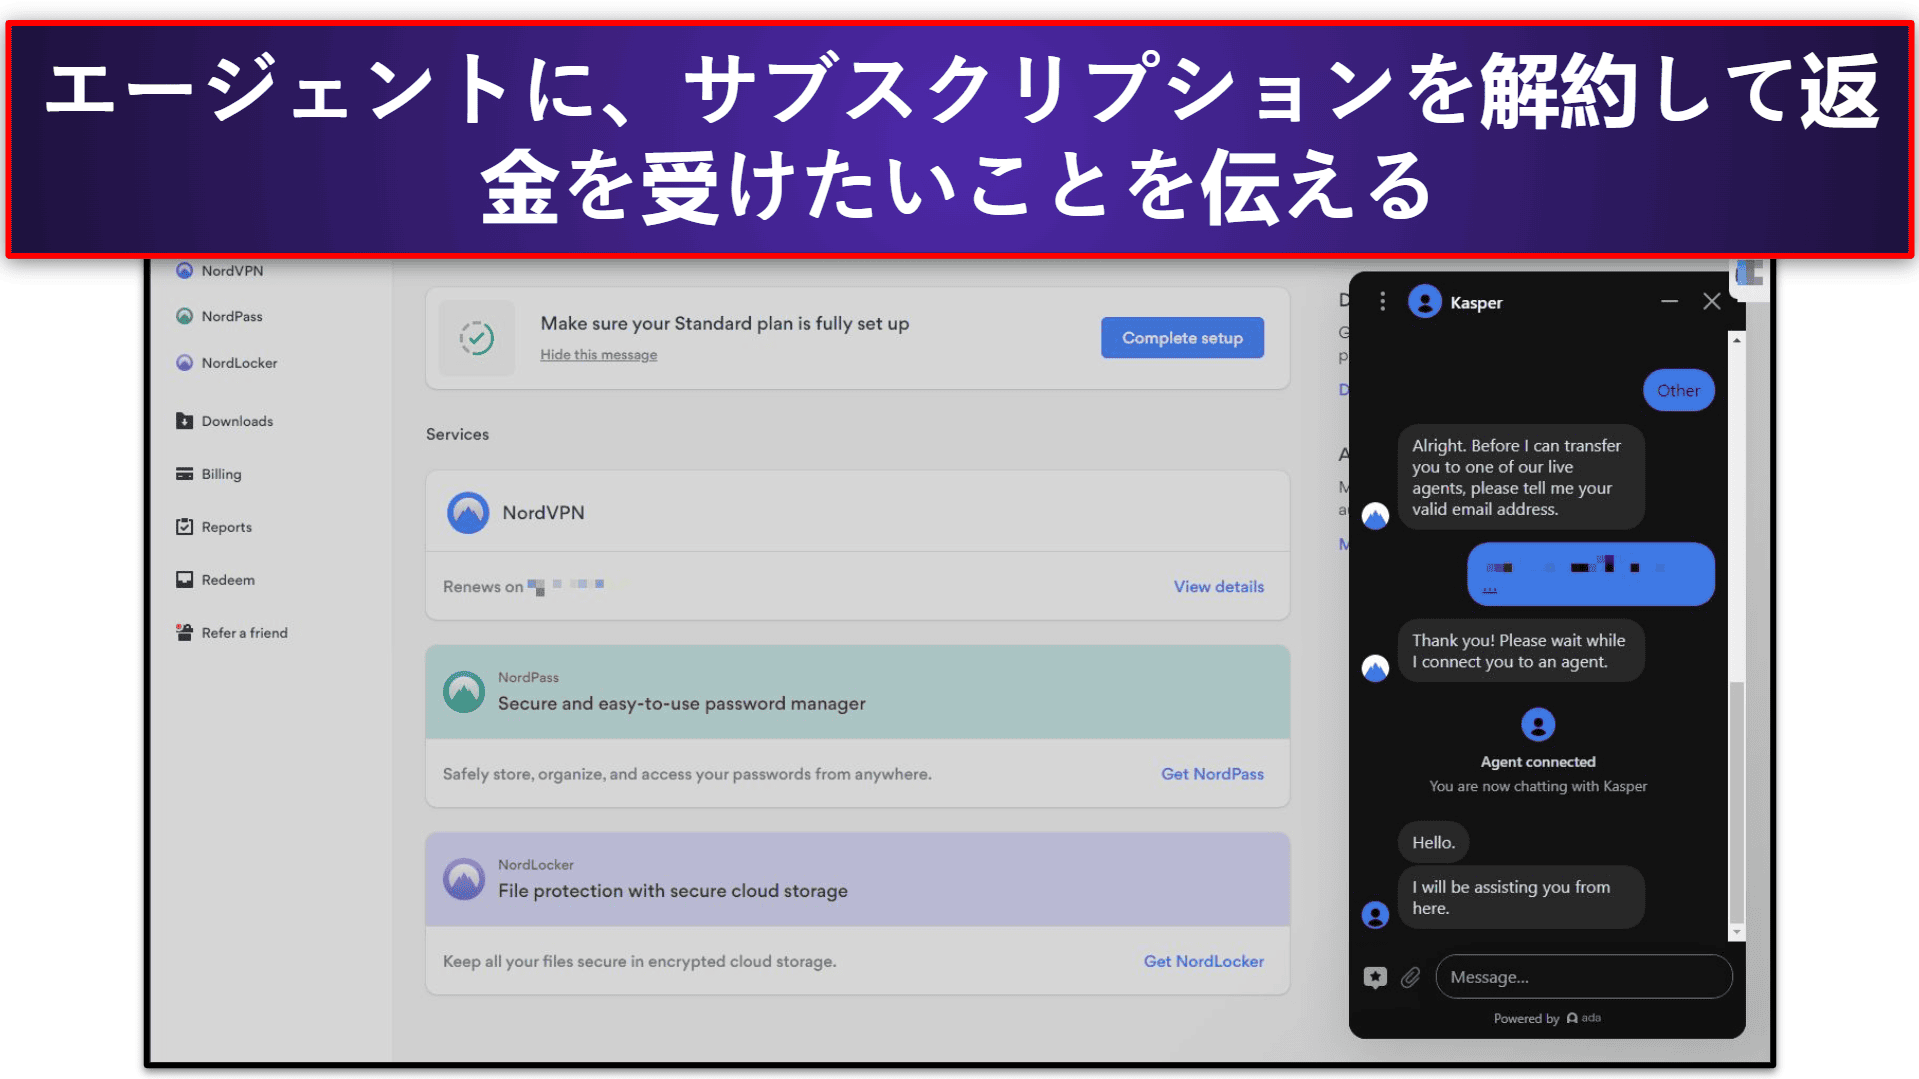Click the Complete setup button
This screenshot has width=1919, height=1079.
pos(1182,338)
